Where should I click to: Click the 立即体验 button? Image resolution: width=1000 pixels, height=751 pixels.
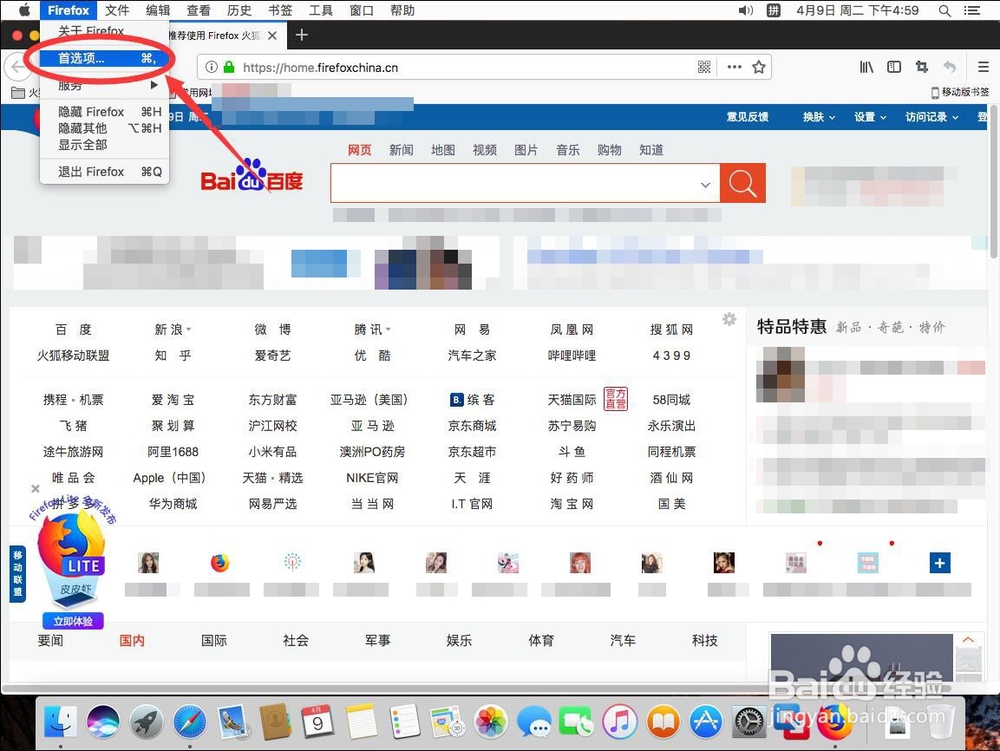[73, 621]
